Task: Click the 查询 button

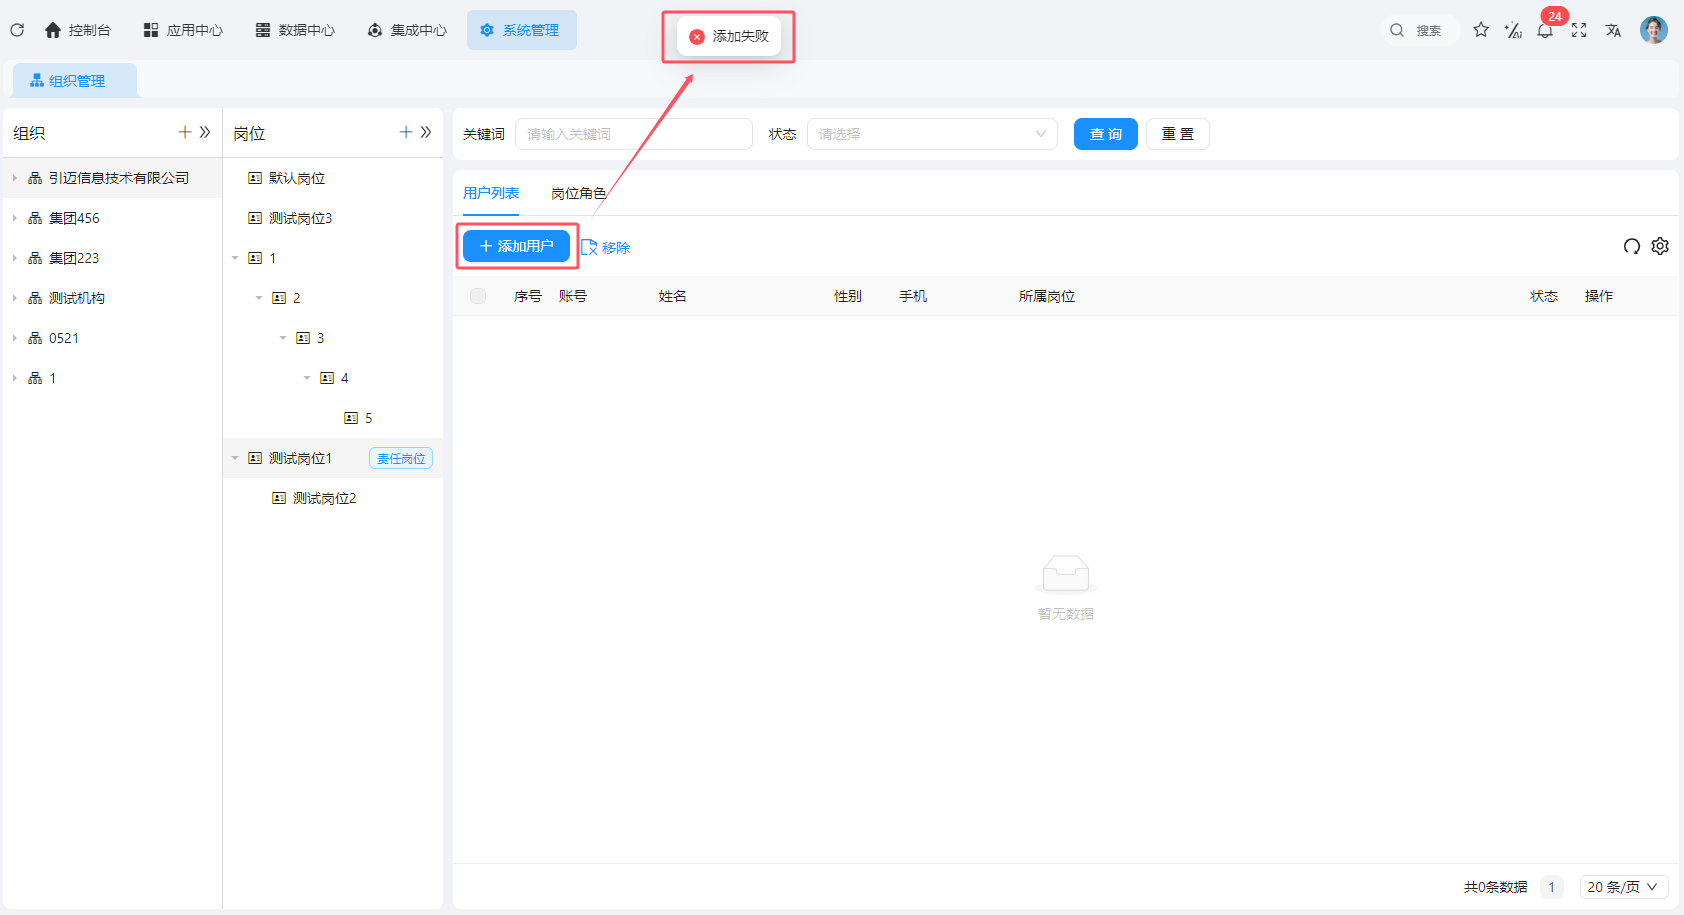Action: 1106,134
